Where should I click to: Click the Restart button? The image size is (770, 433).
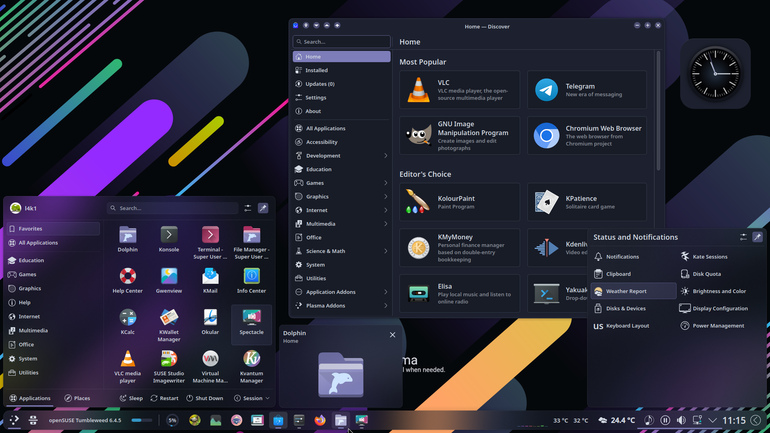[x=165, y=398]
